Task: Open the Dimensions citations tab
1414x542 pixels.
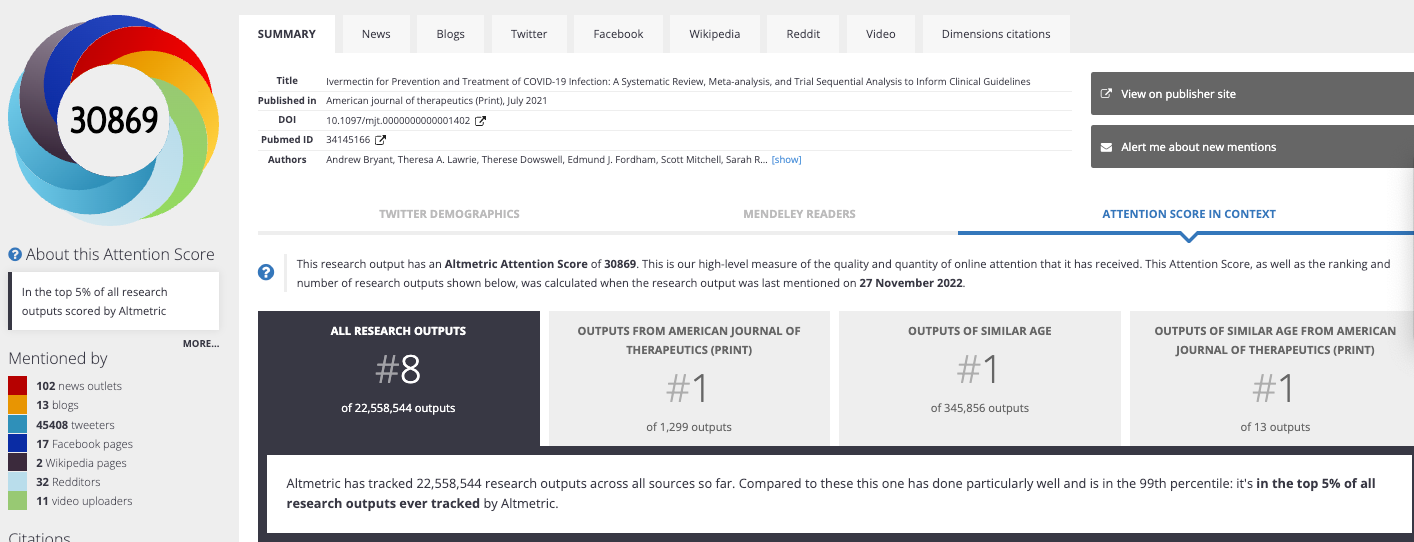Action: [996, 34]
